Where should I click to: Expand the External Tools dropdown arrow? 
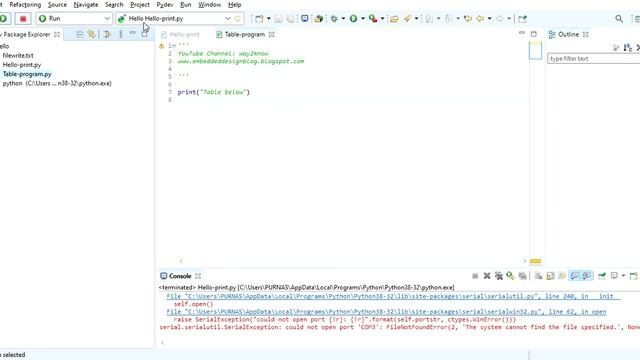coord(382,18)
